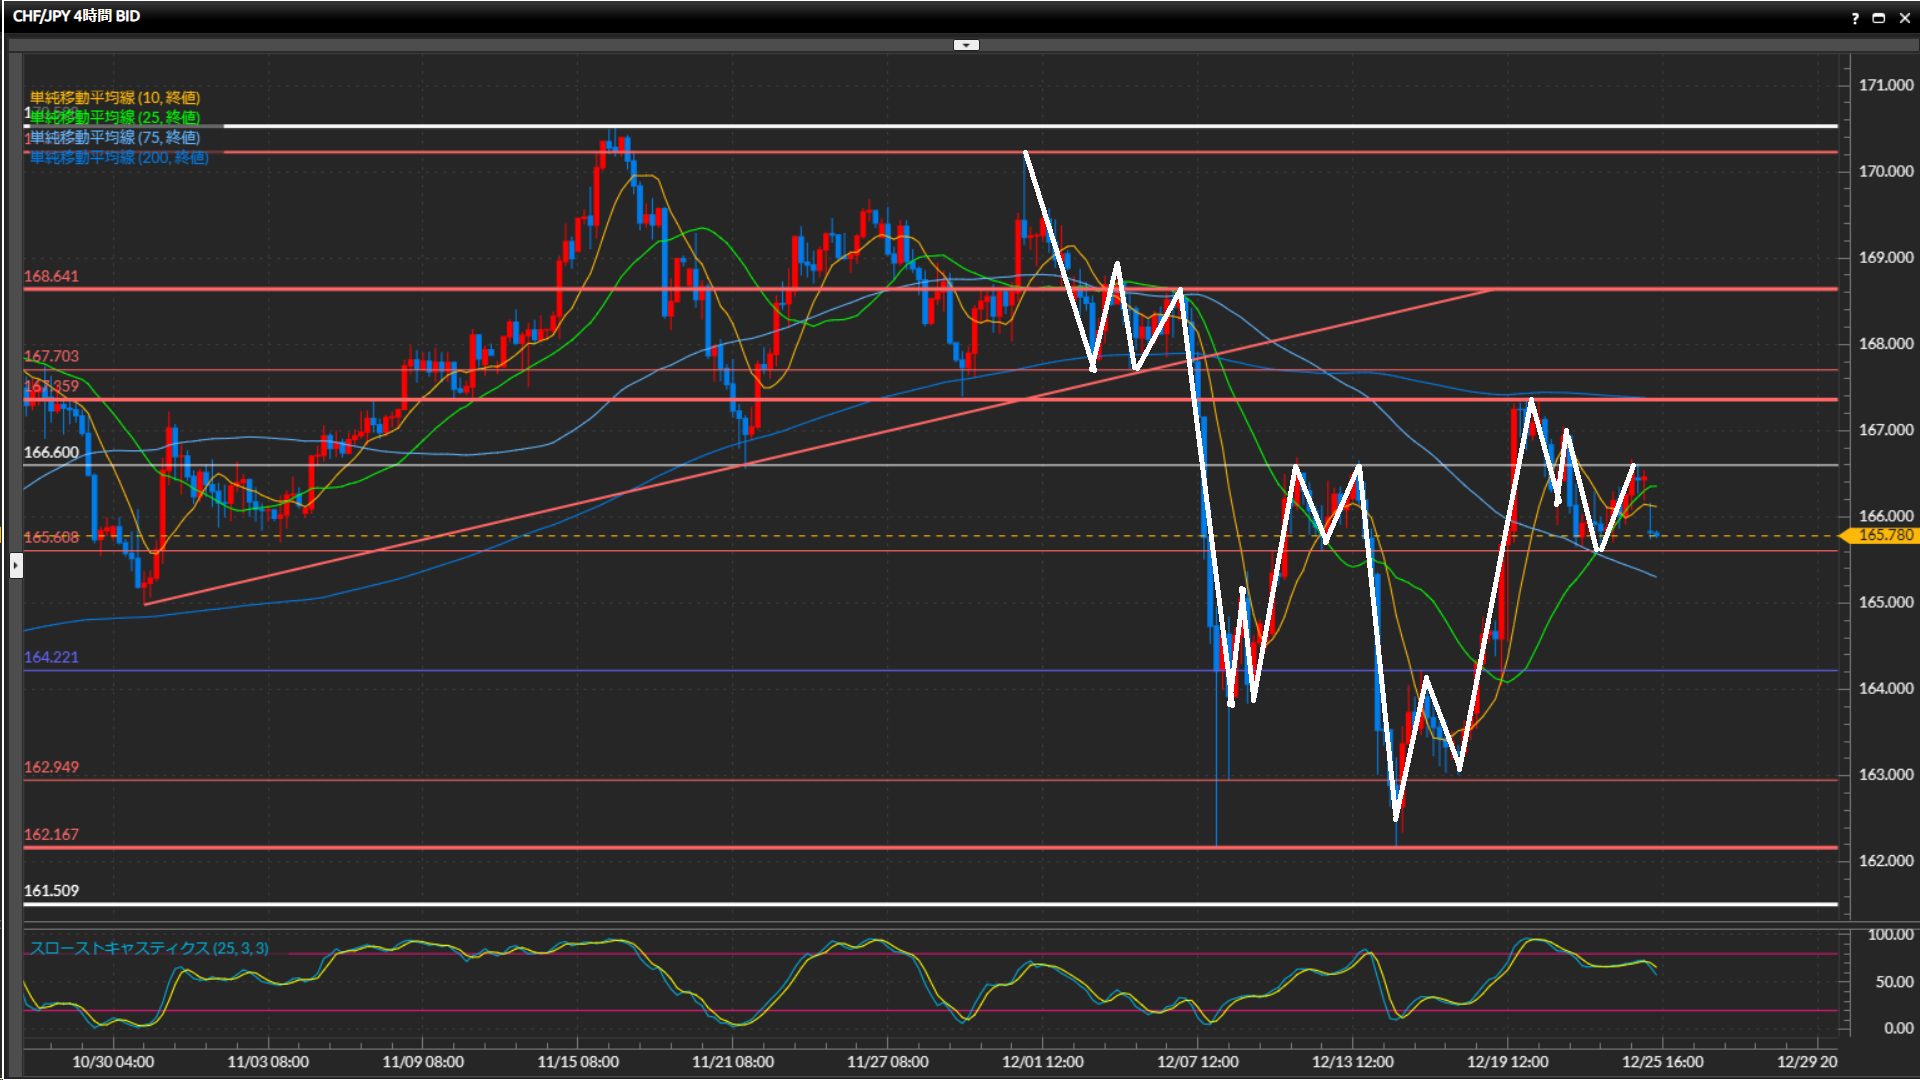Expand the collapsed toolbar arrow at top

(x=966, y=45)
